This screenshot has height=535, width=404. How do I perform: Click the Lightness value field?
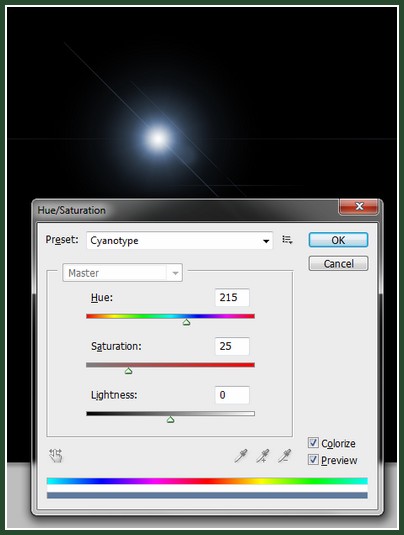coord(232,395)
